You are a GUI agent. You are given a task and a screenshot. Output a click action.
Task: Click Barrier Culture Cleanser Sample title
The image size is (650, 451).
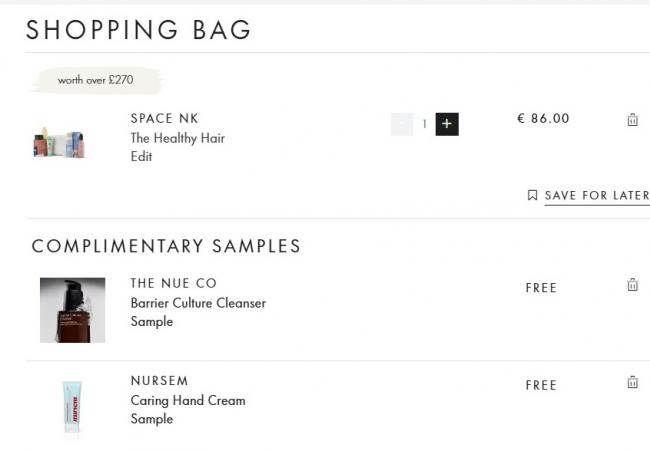pyautogui.click(x=198, y=312)
